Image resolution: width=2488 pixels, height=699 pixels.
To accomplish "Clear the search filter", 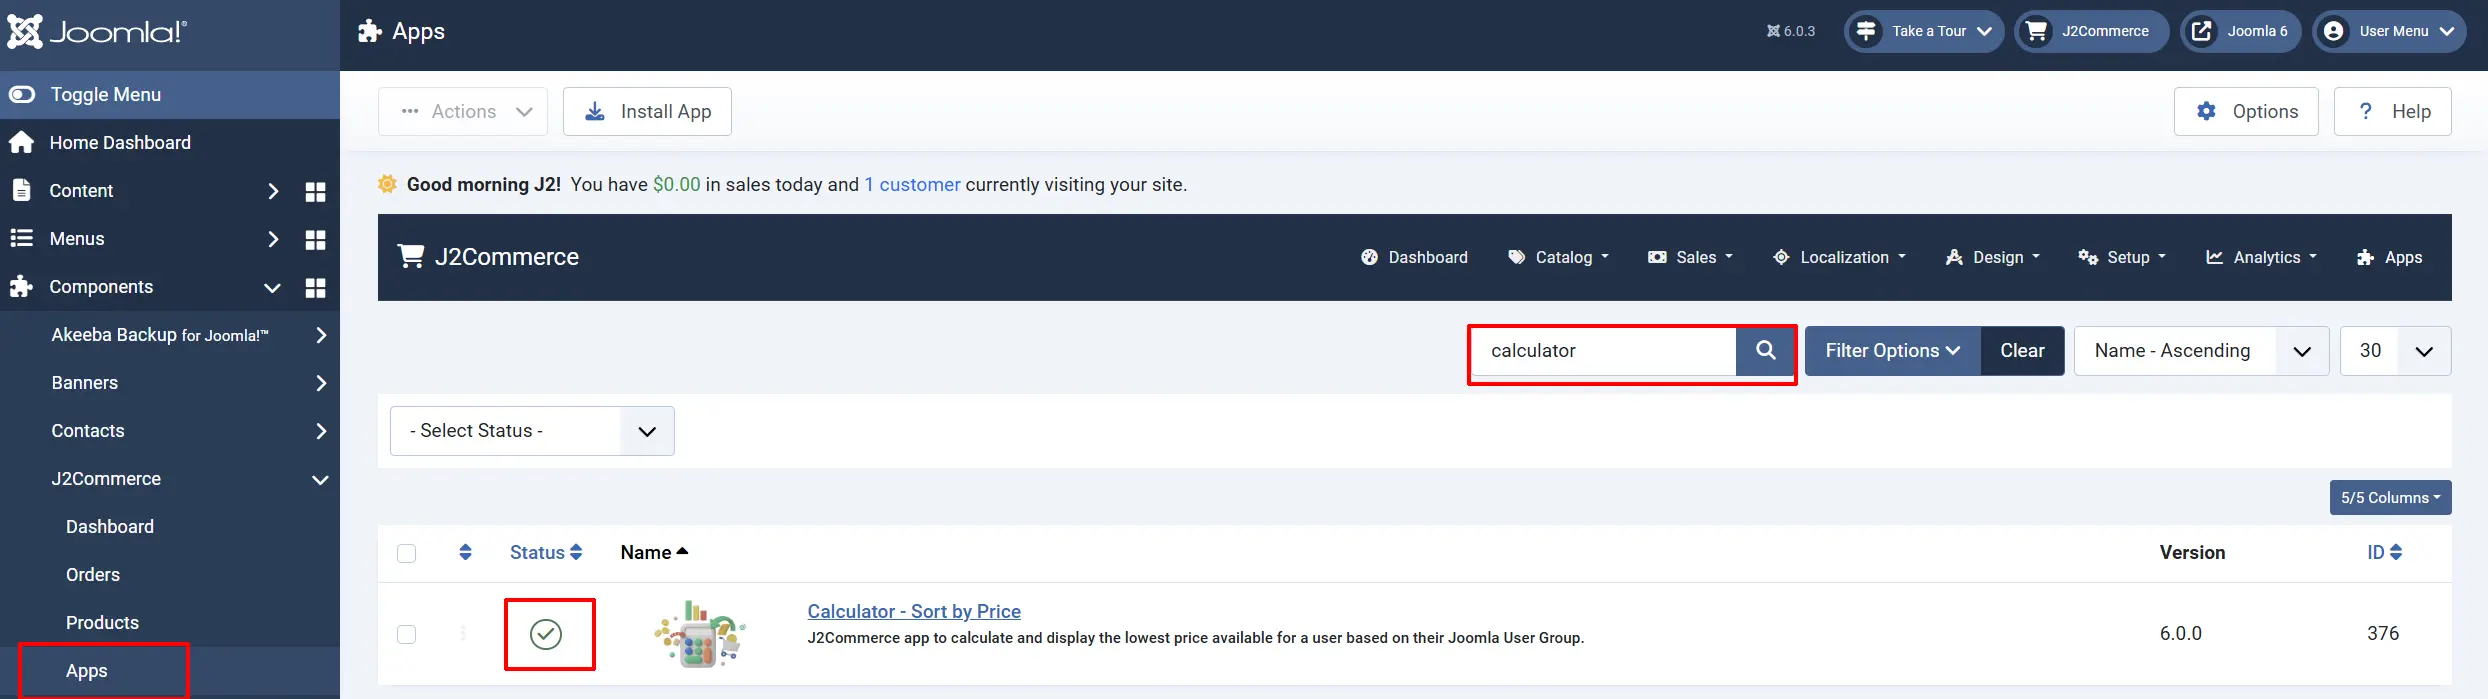I will pyautogui.click(x=2022, y=351).
